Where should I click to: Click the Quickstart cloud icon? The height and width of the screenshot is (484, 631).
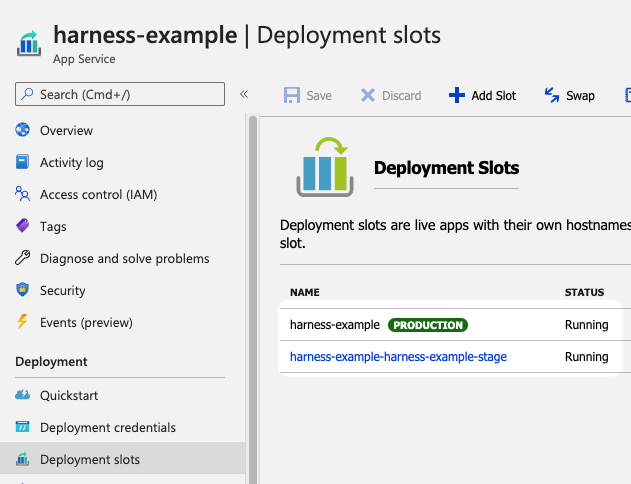23,395
